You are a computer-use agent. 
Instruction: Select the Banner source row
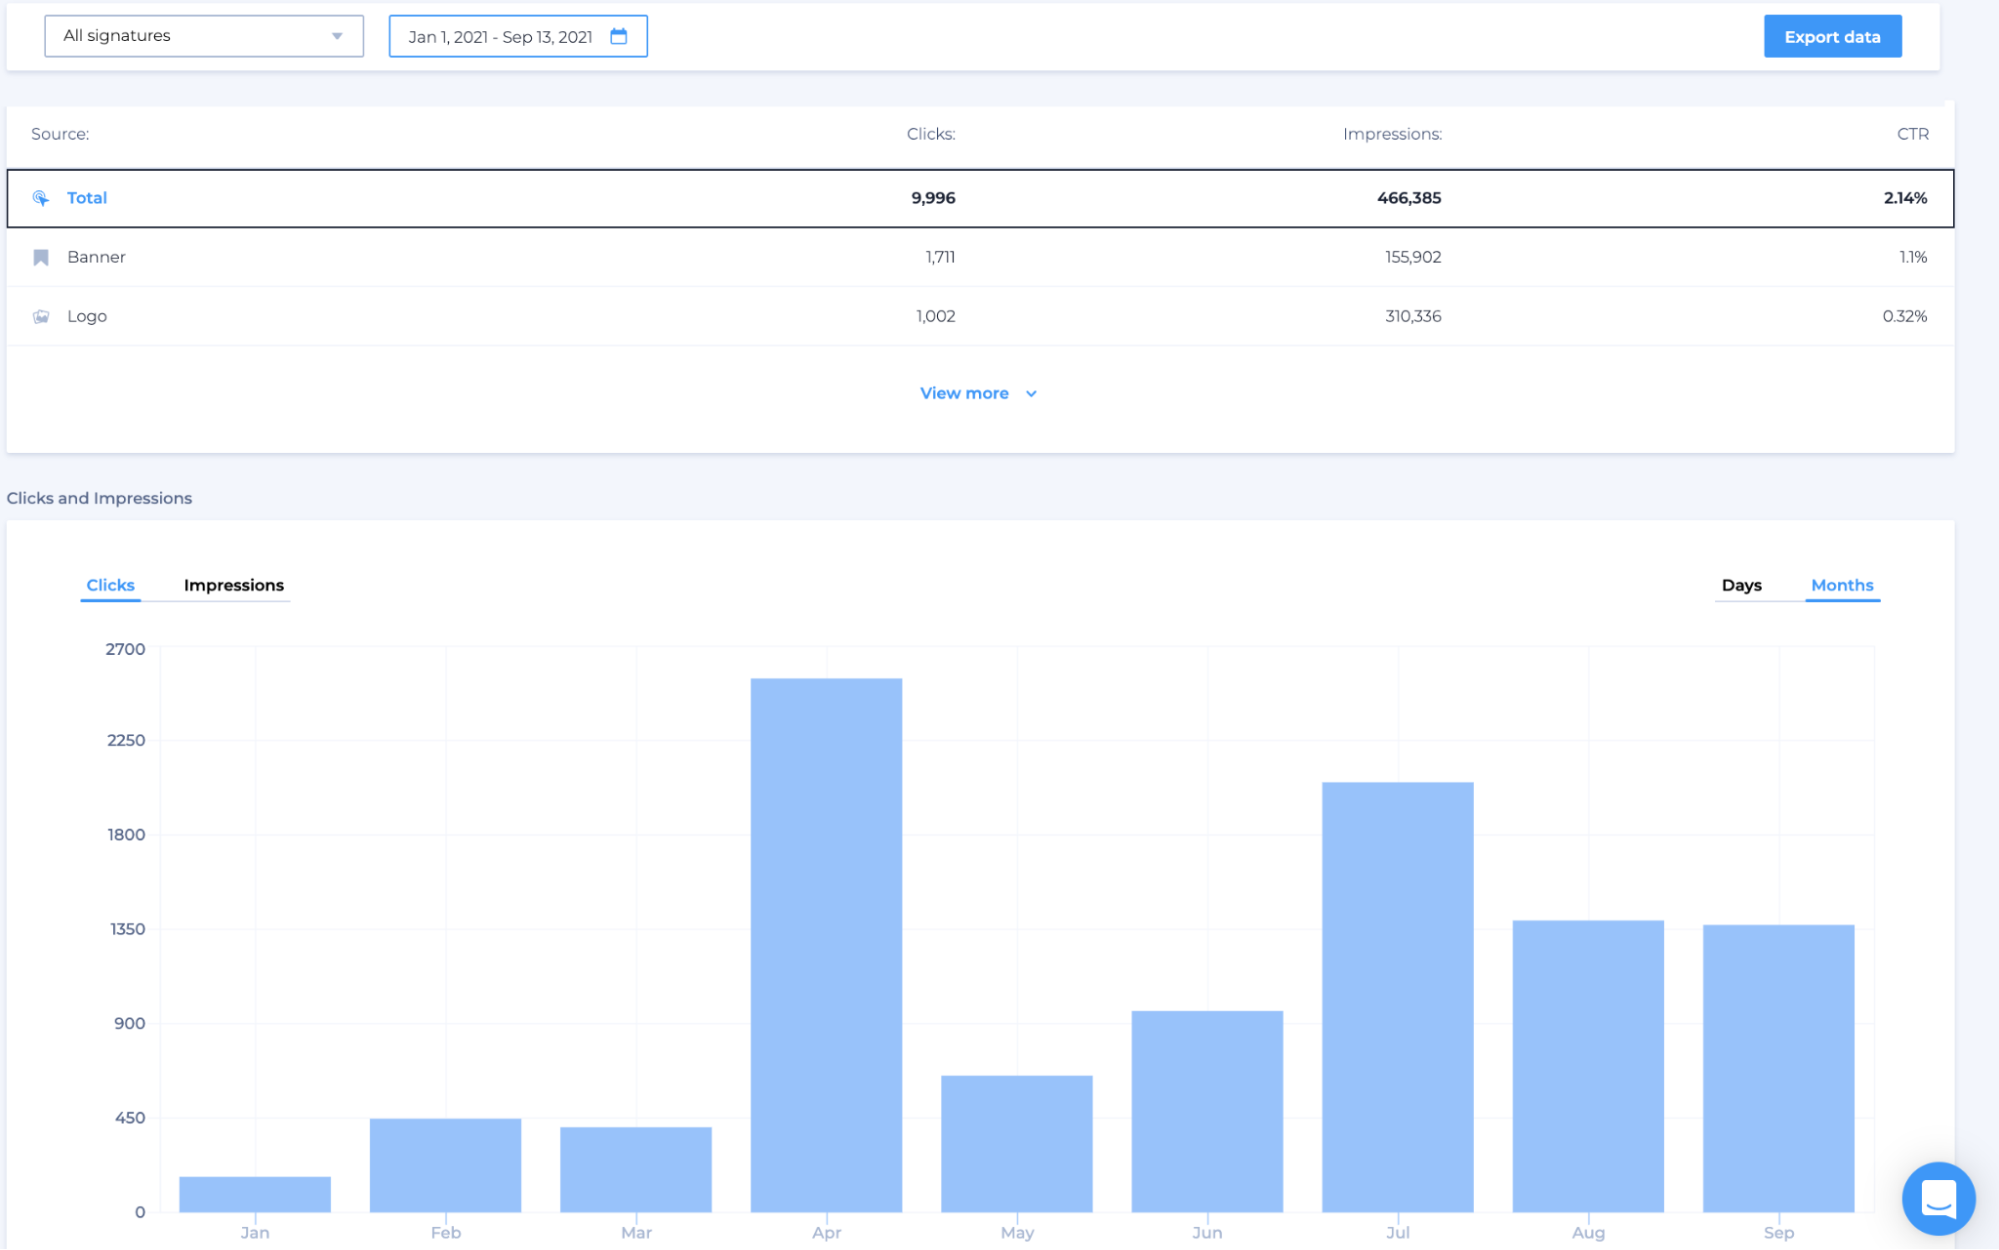tap(980, 257)
